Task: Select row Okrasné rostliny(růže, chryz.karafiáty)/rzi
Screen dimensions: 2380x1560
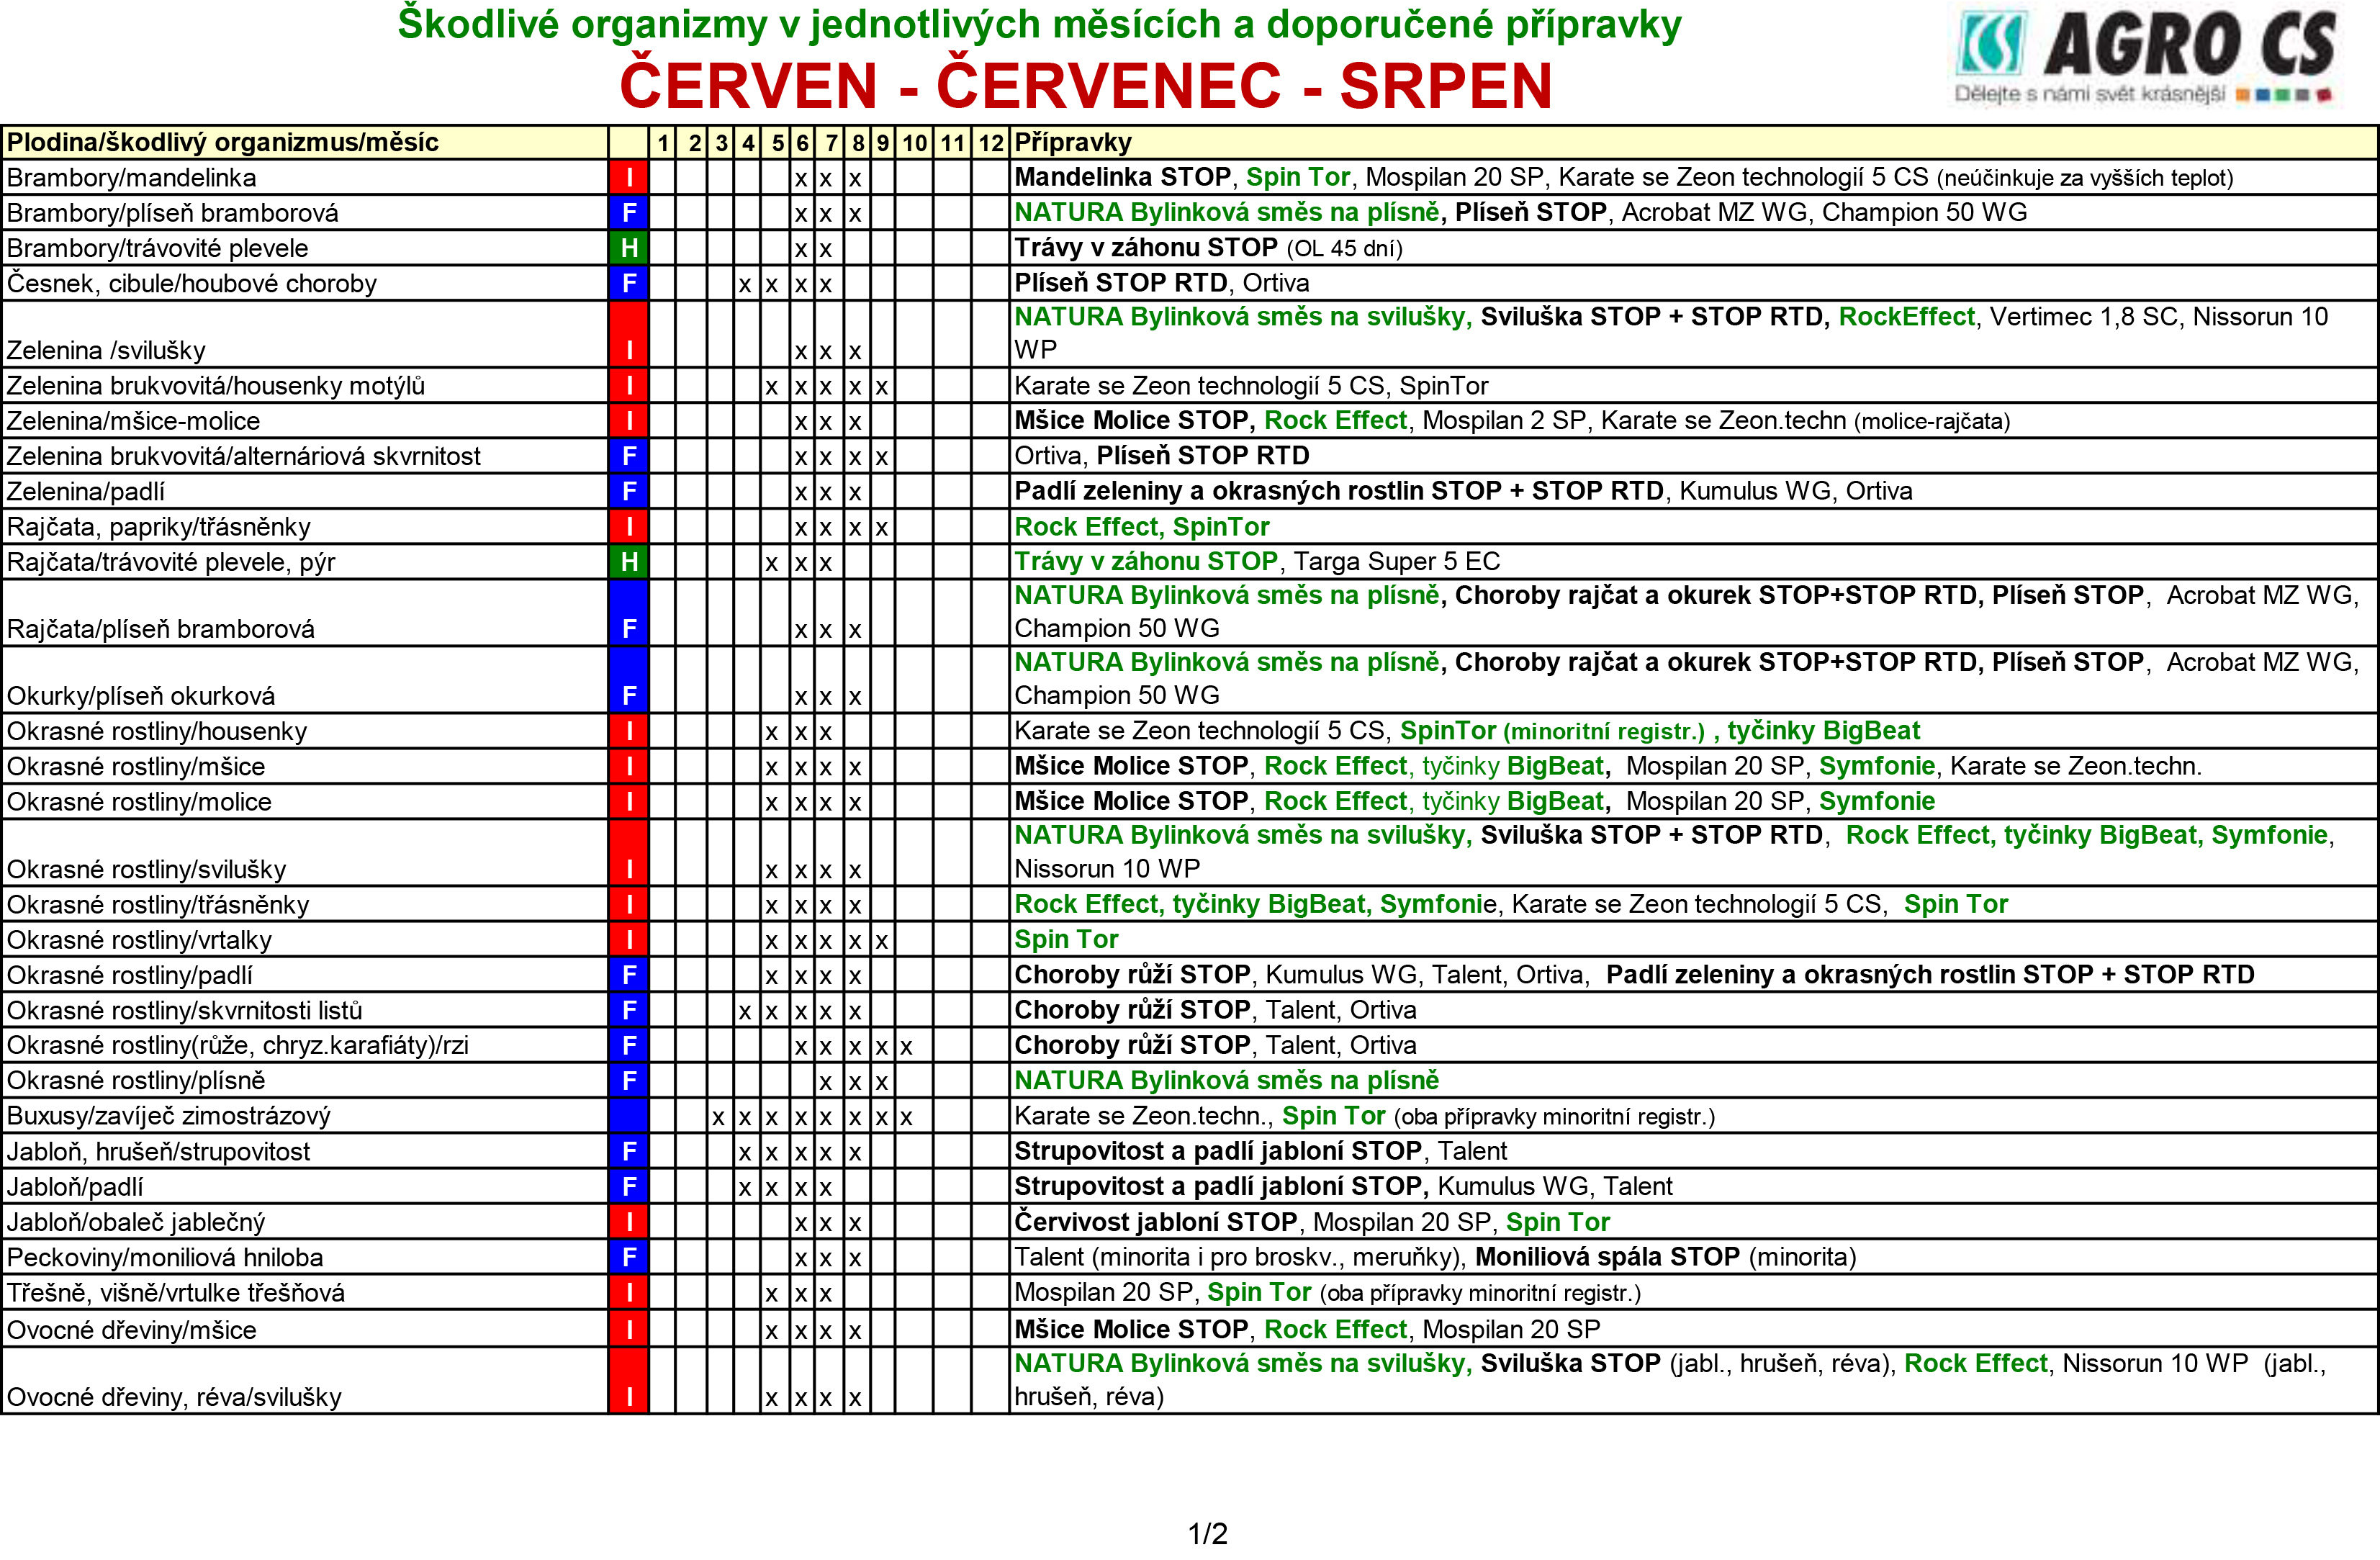Action: [x=1189, y=1045]
